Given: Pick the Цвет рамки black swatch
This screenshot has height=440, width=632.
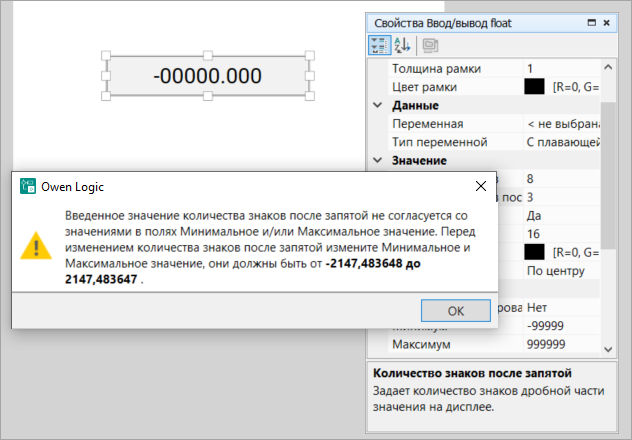Looking at the screenshot, I should click(x=534, y=87).
